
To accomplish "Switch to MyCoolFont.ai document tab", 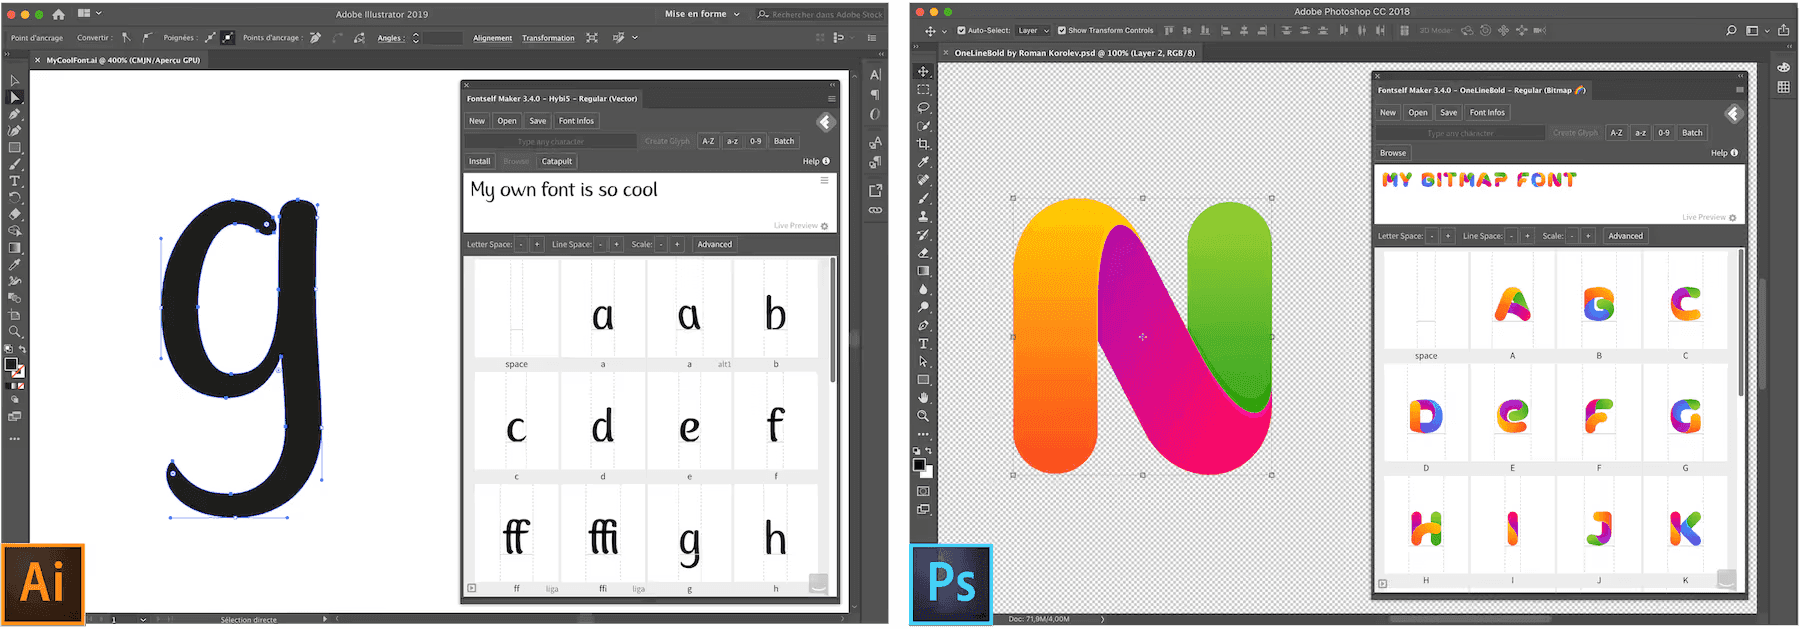I will click(x=123, y=60).
